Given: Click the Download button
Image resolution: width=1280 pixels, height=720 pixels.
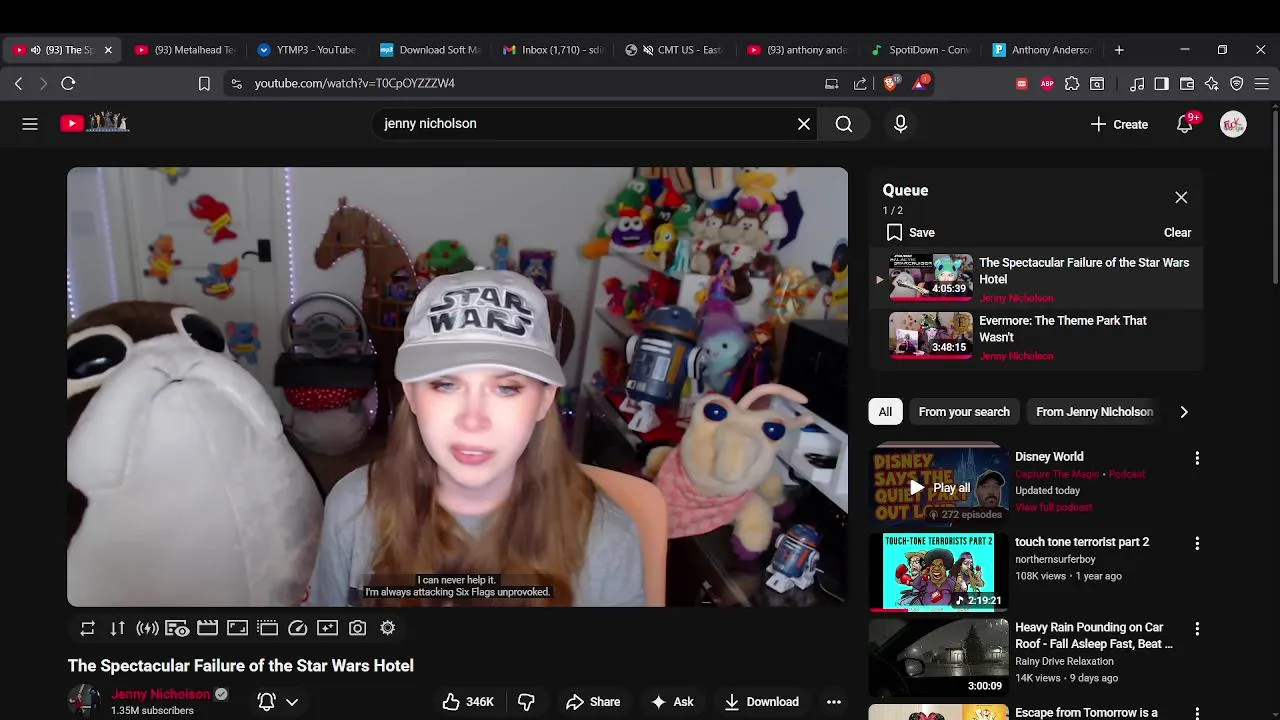Looking at the screenshot, I should coord(762,702).
